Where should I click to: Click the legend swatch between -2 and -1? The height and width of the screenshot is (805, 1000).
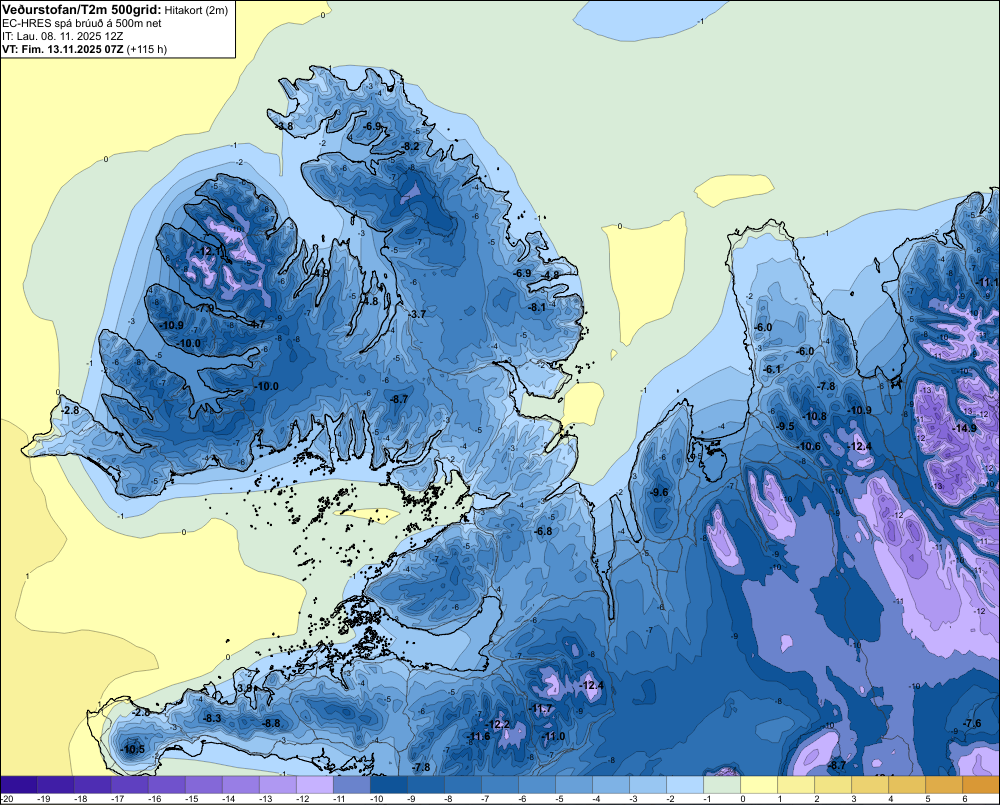(x=685, y=785)
